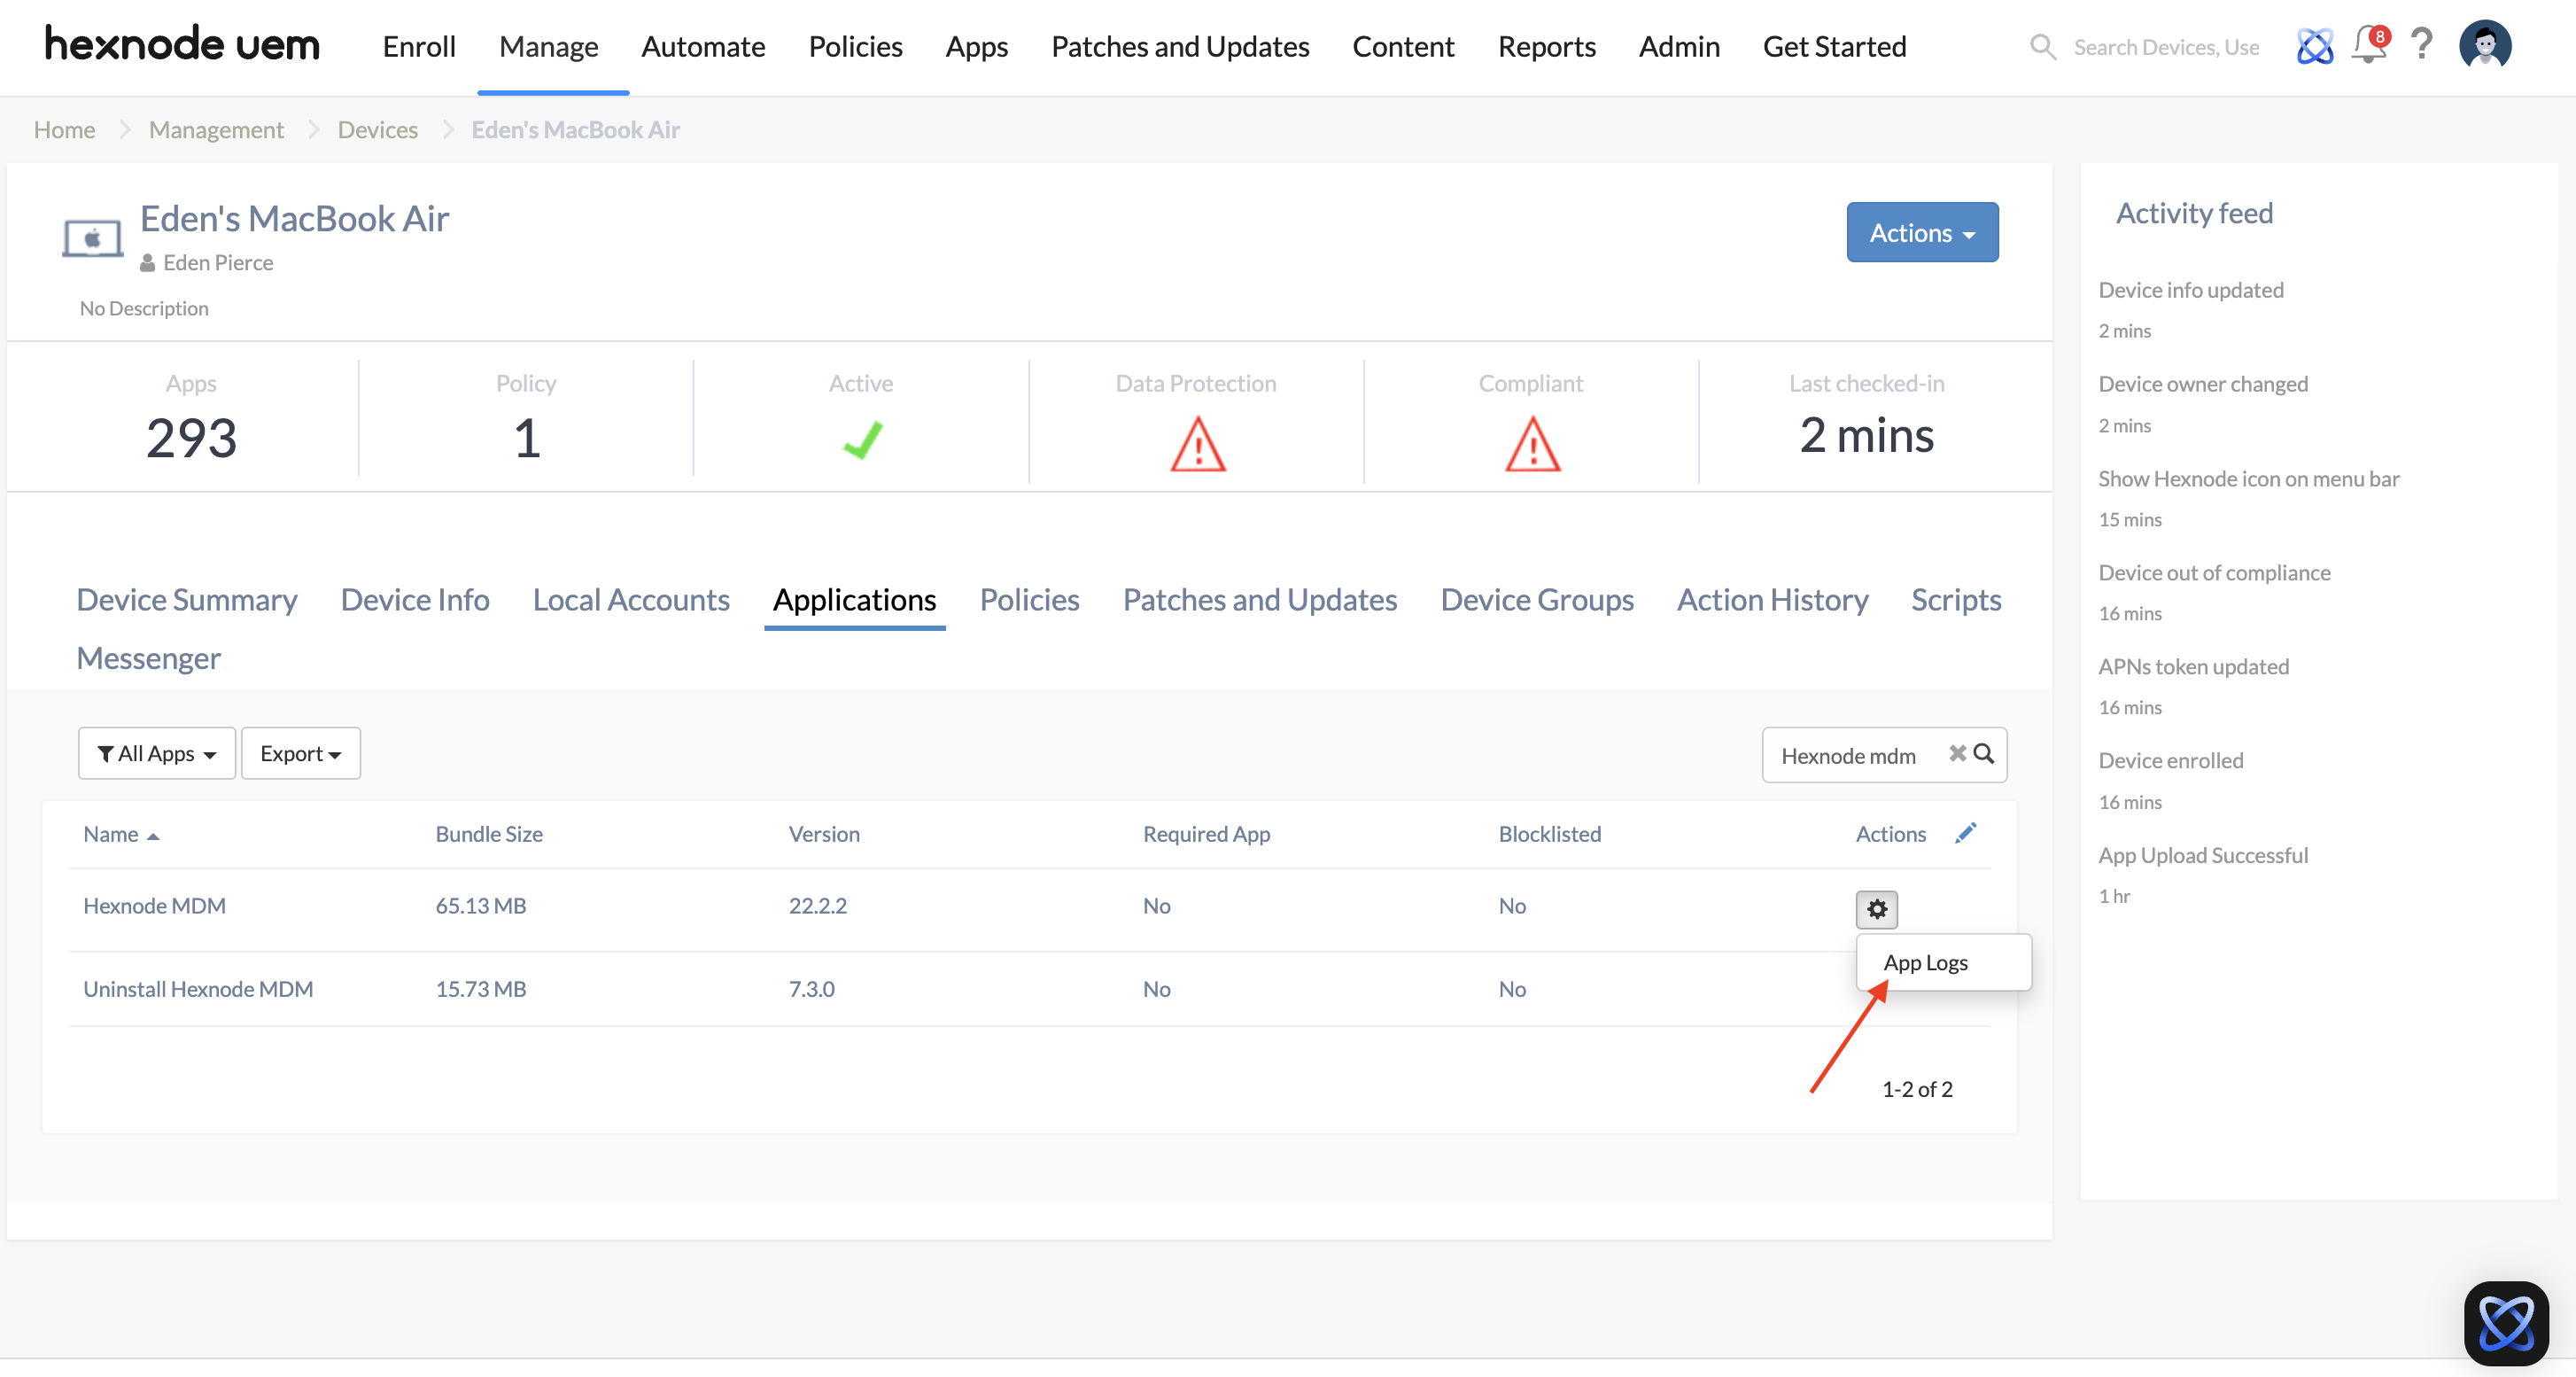Click the Compliant warning triangle
The image size is (2576, 1377).
(1532, 444)
